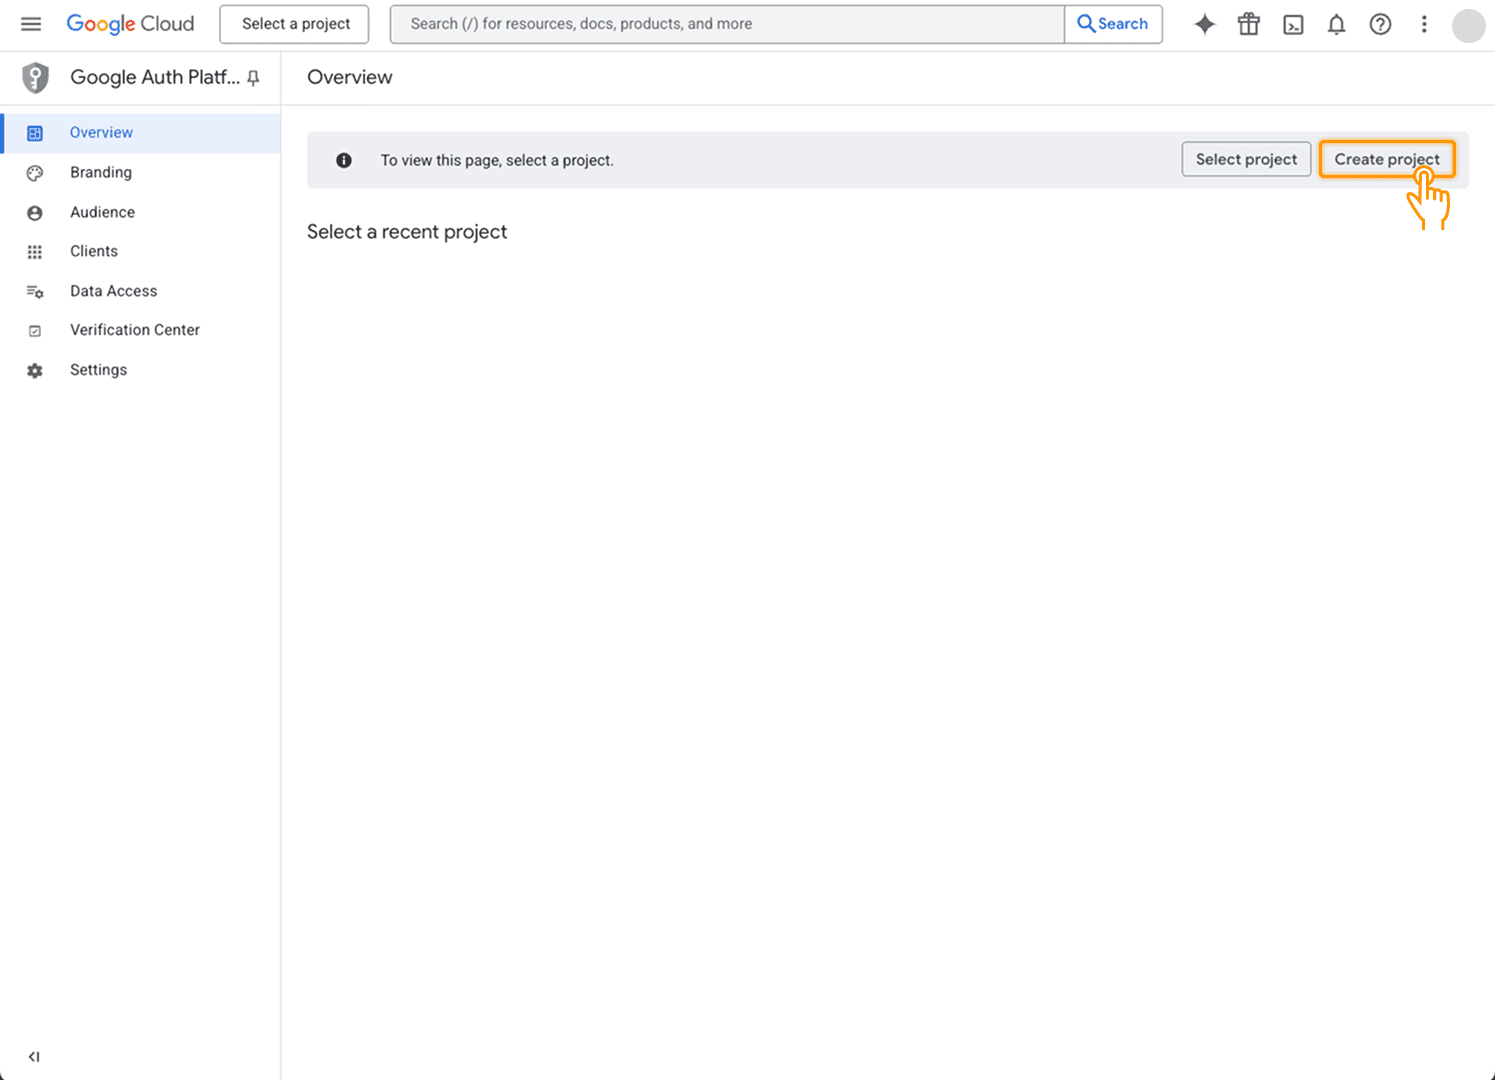1495x1080 pixels.
Task: Open the account avatar
Action: point(1468,25)
